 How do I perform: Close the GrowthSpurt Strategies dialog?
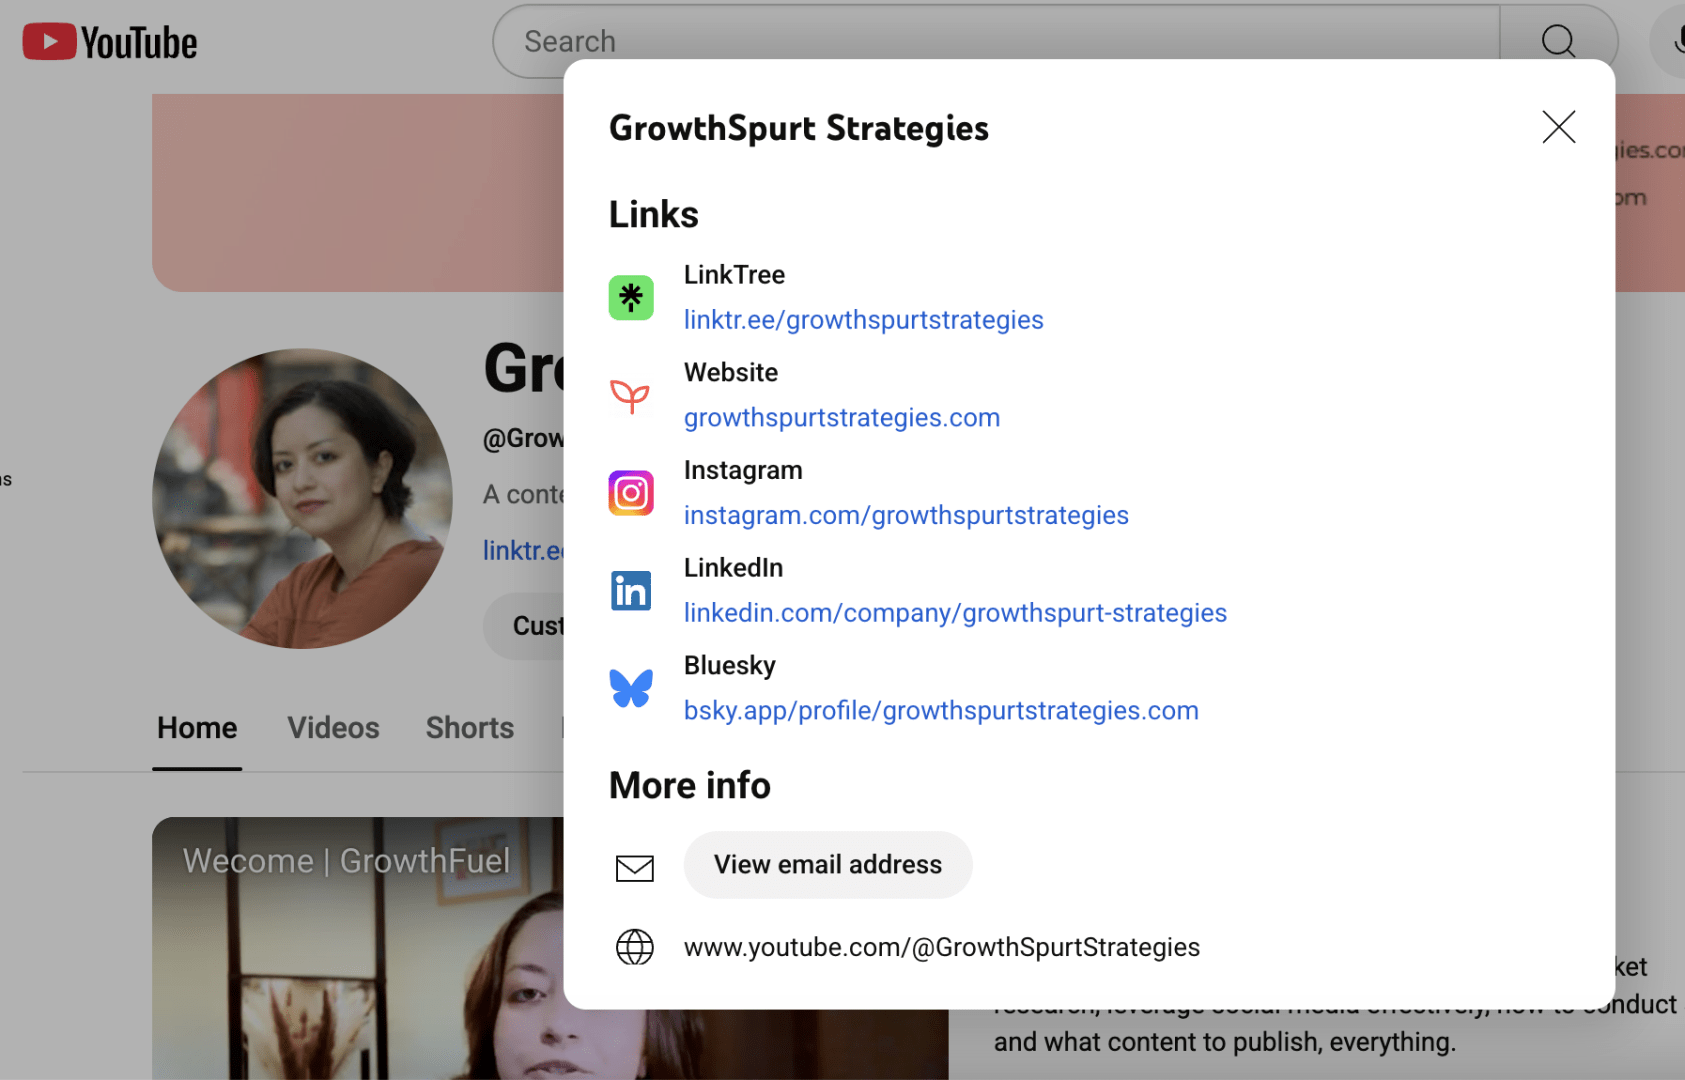[x=1558, y=127]
